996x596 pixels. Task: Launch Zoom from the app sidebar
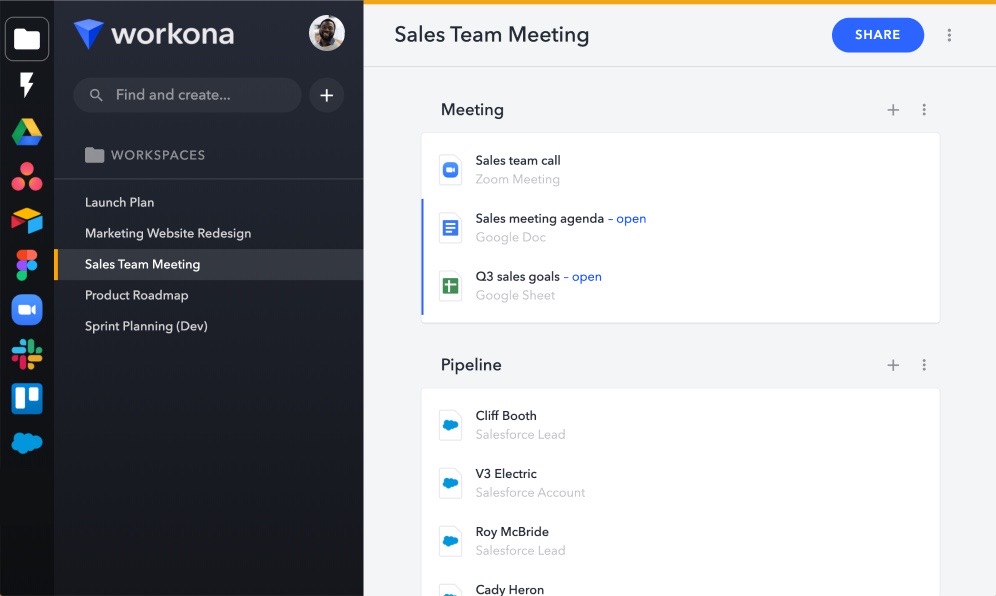(26, 310)
